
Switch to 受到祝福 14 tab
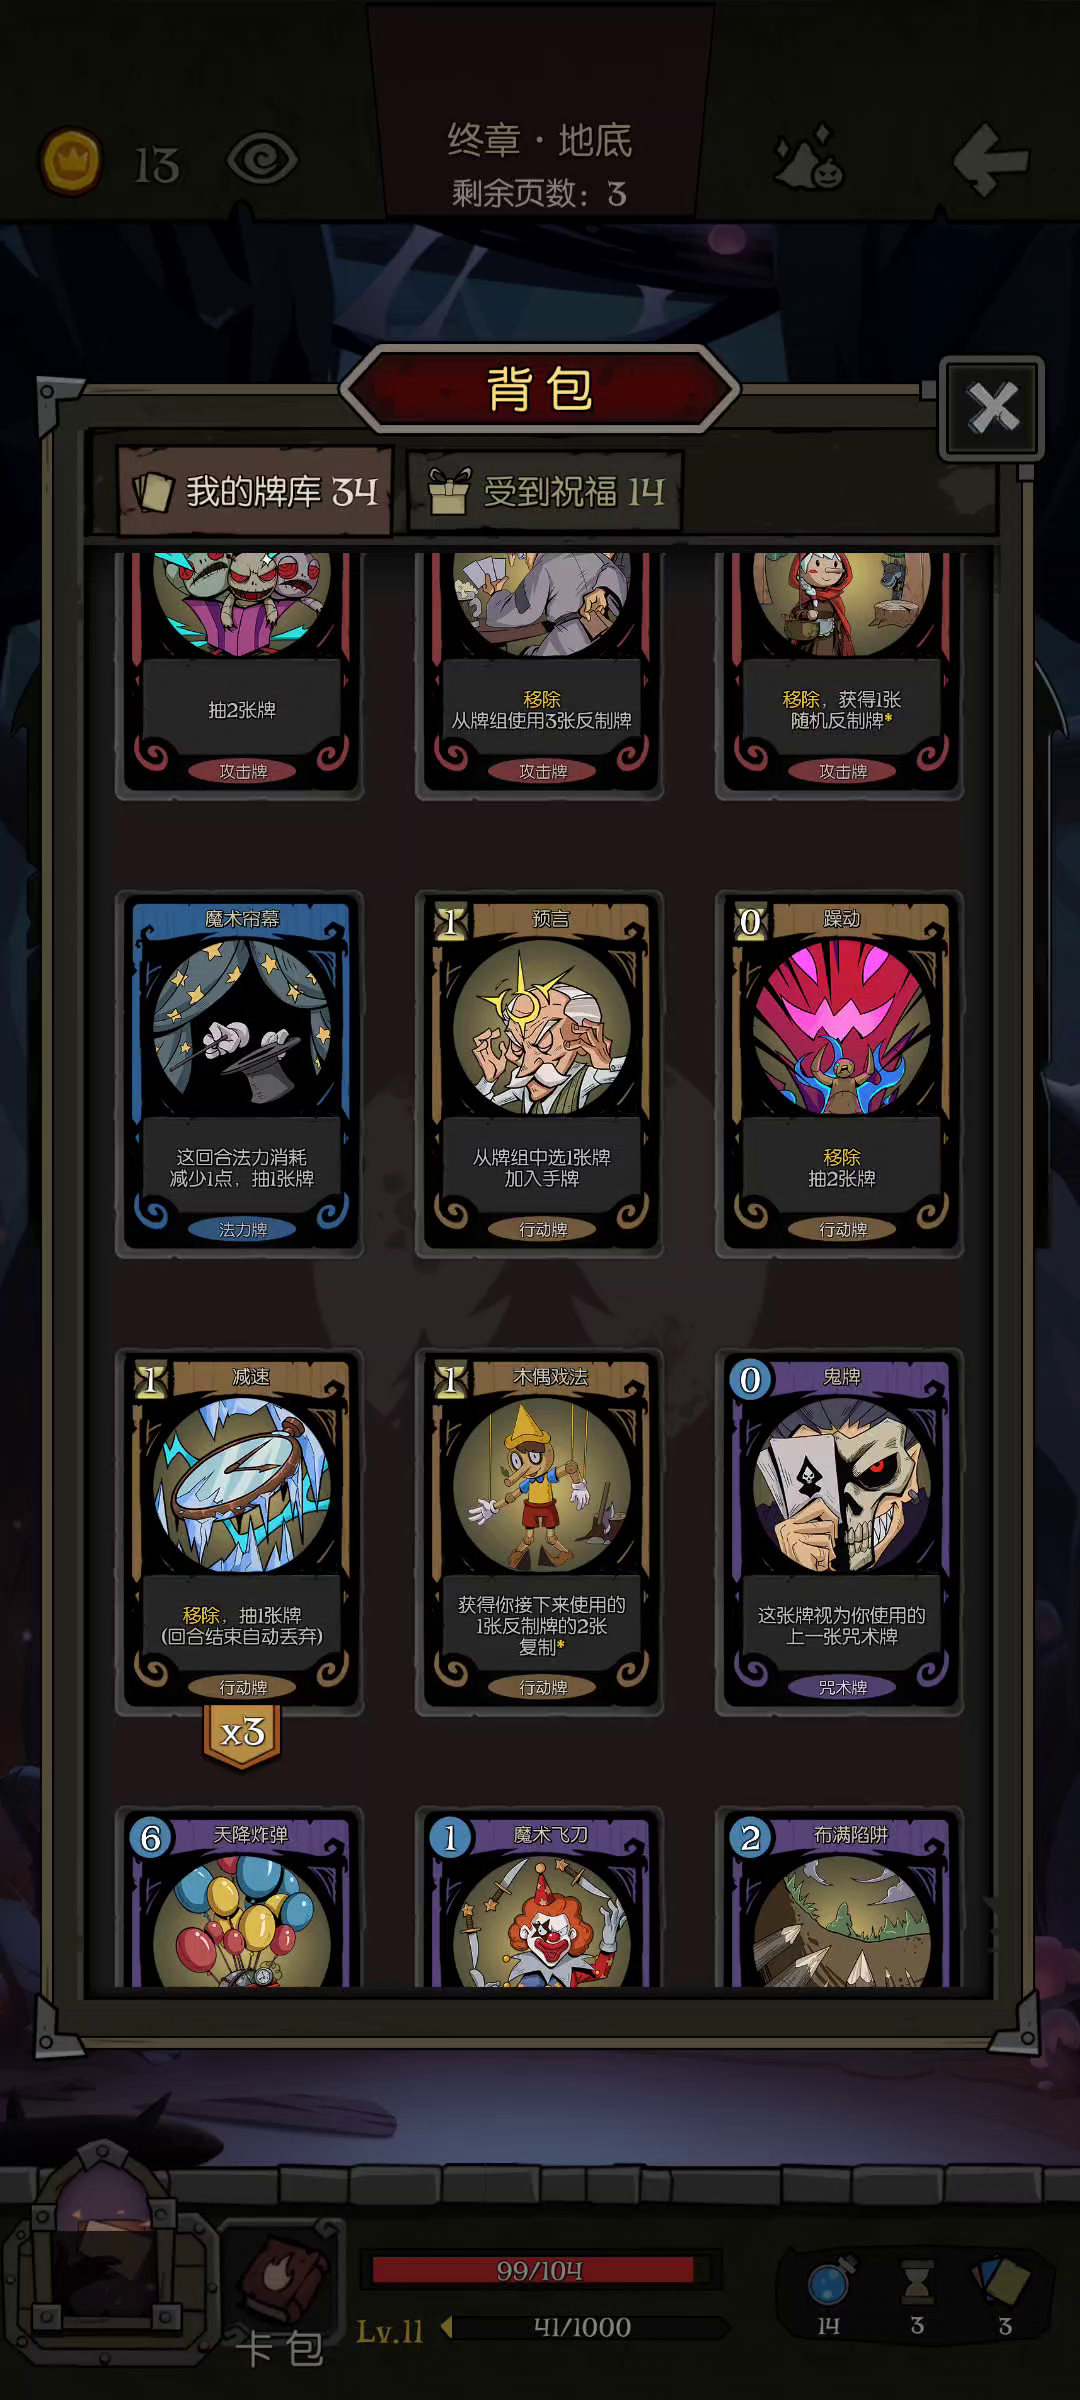click(546, 492)
